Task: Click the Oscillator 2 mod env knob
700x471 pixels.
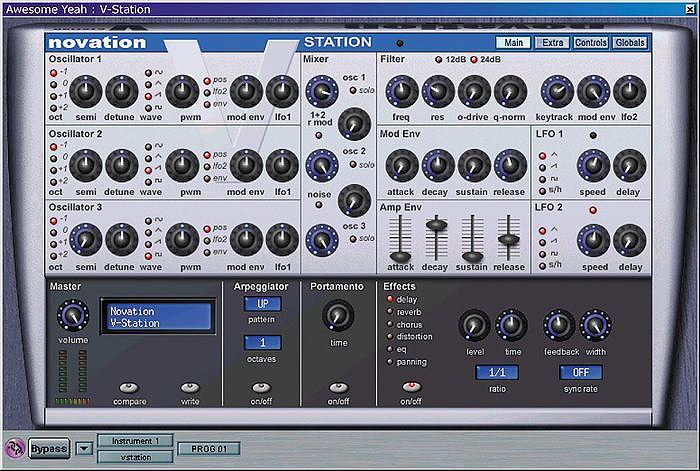Action: (246, 166)
